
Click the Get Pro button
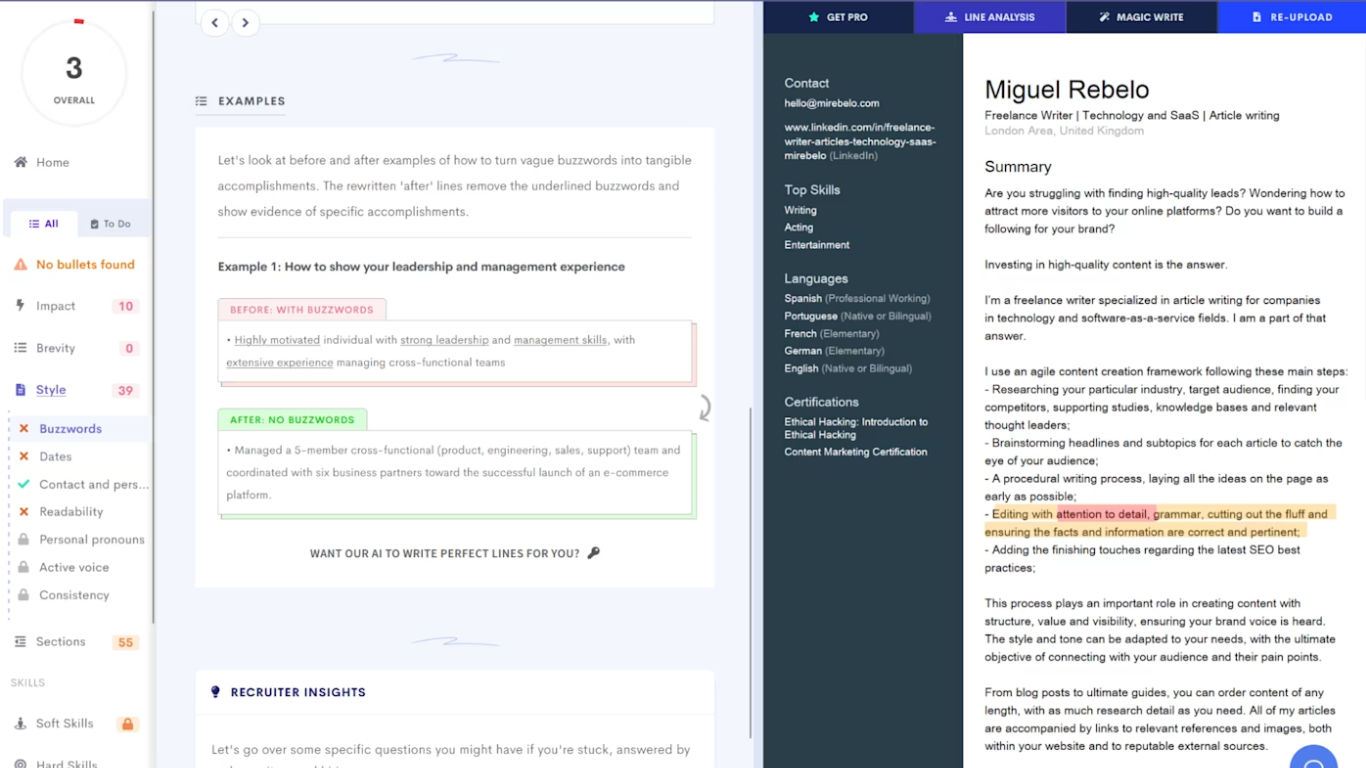coord(838,17)
